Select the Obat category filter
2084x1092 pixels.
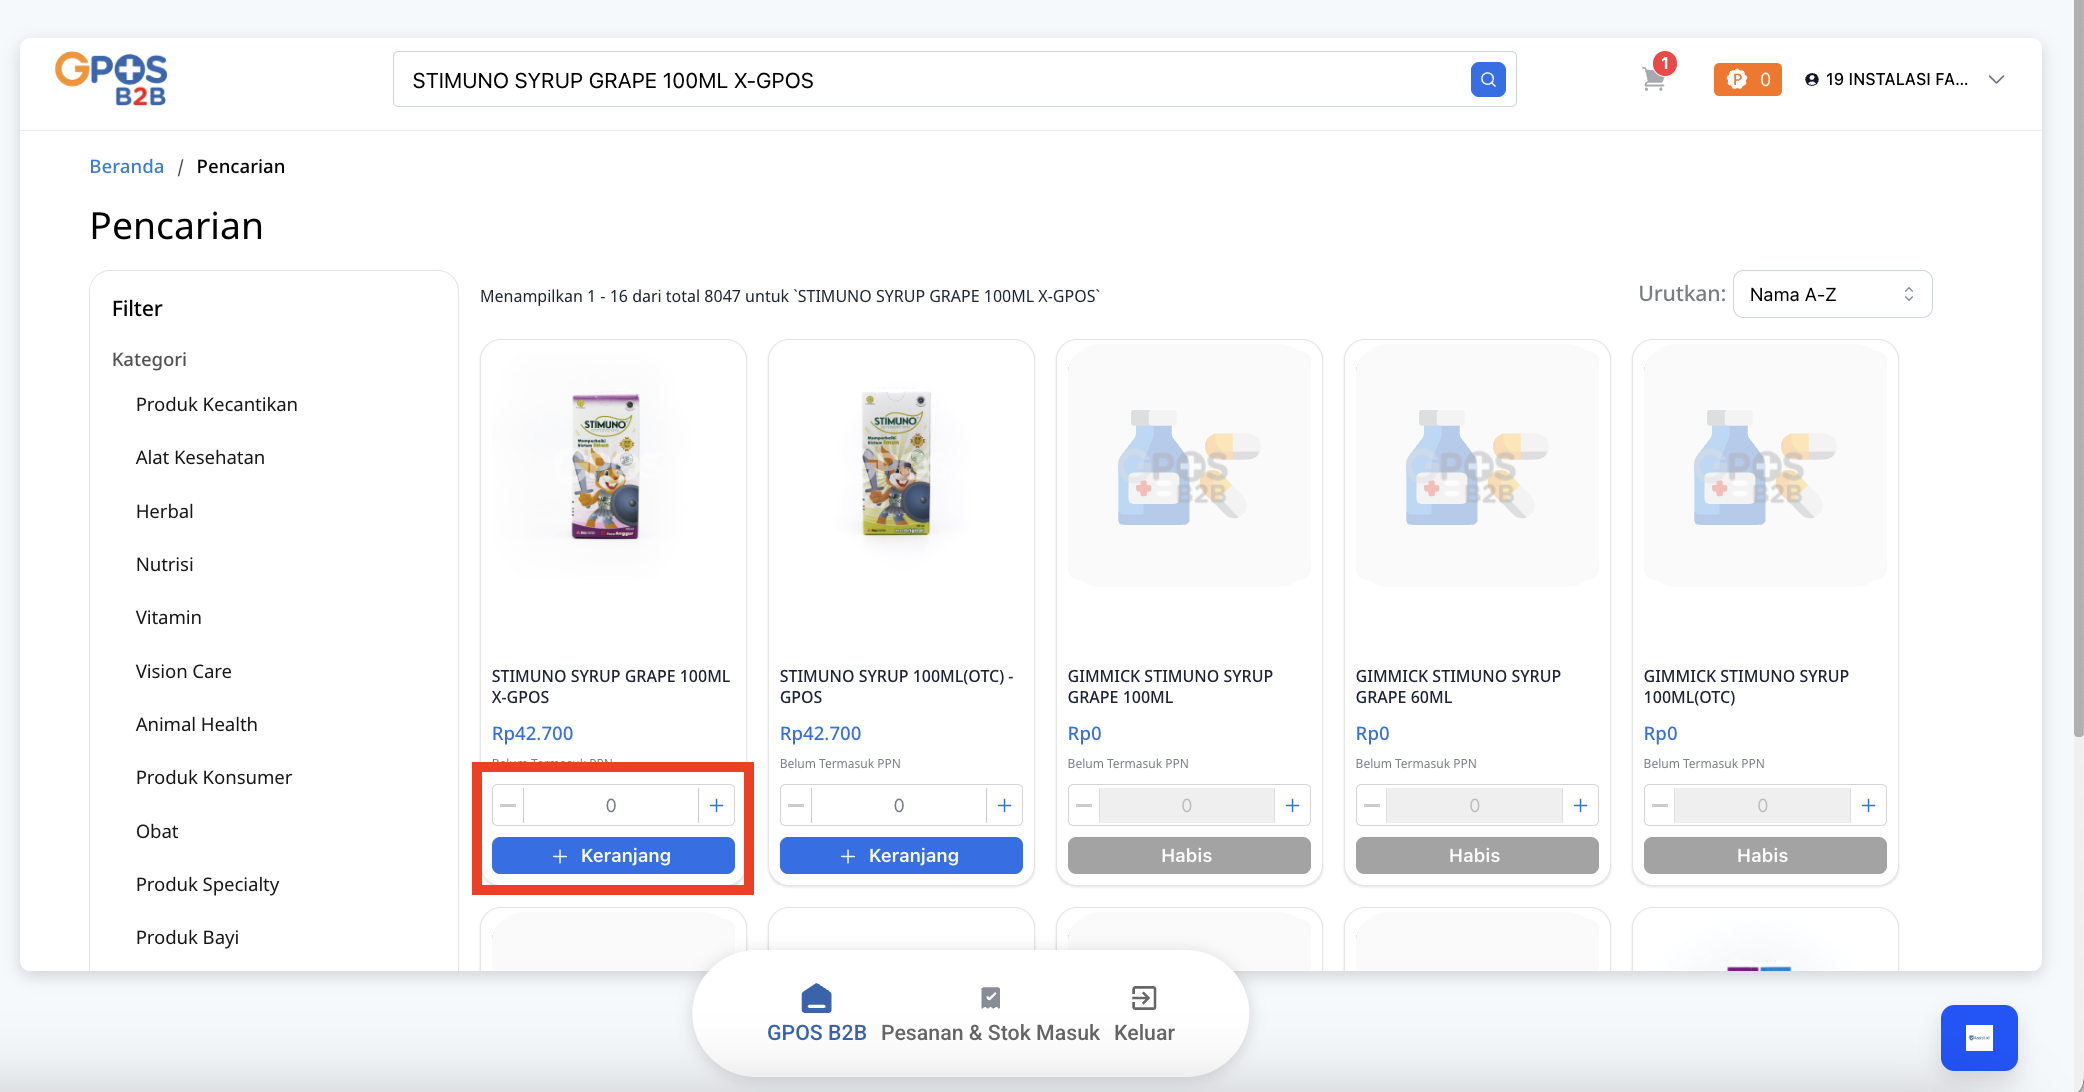[157, 831]
